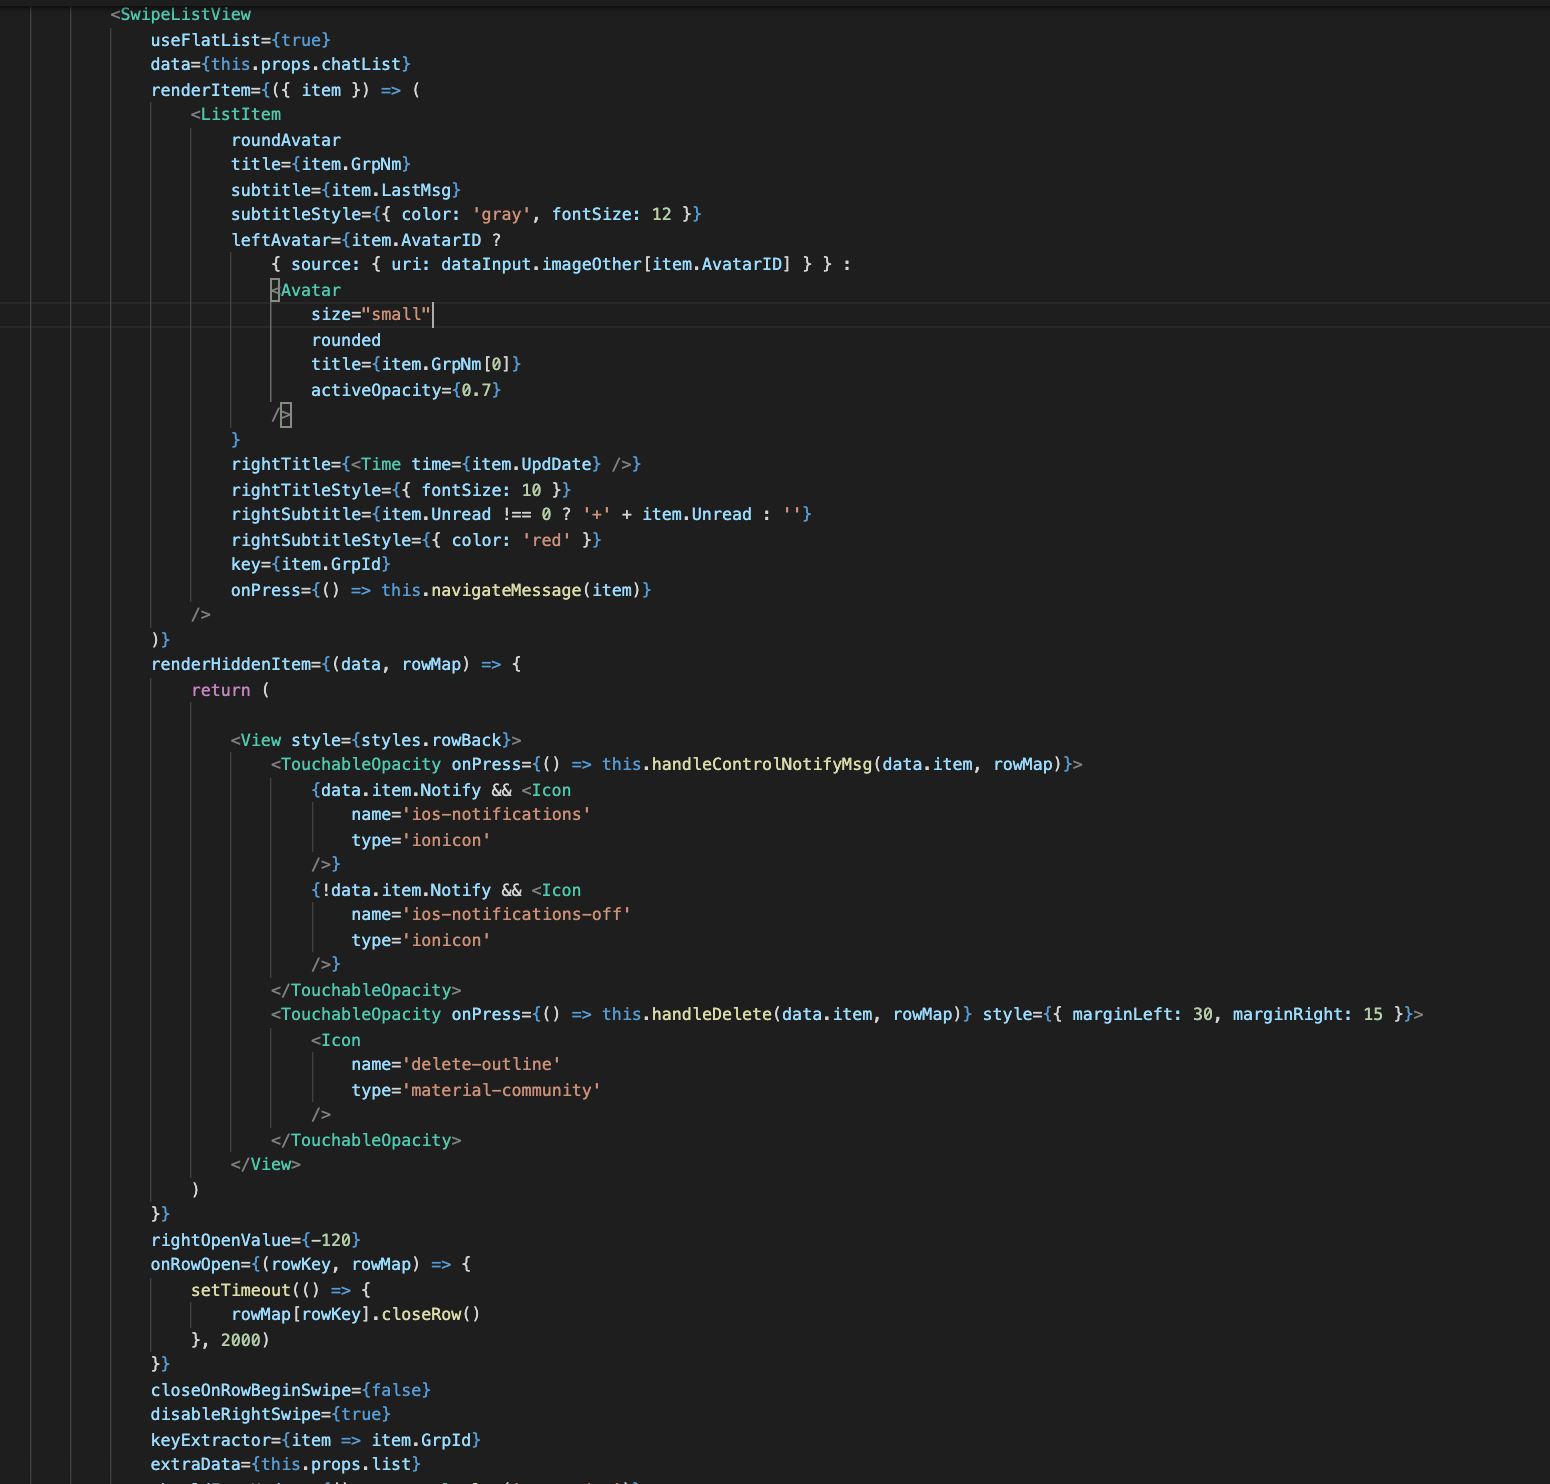Click the activeOpacity value 0.7
The height and width of the screenshot is (1484, 1550).
(x=480, y=390)
